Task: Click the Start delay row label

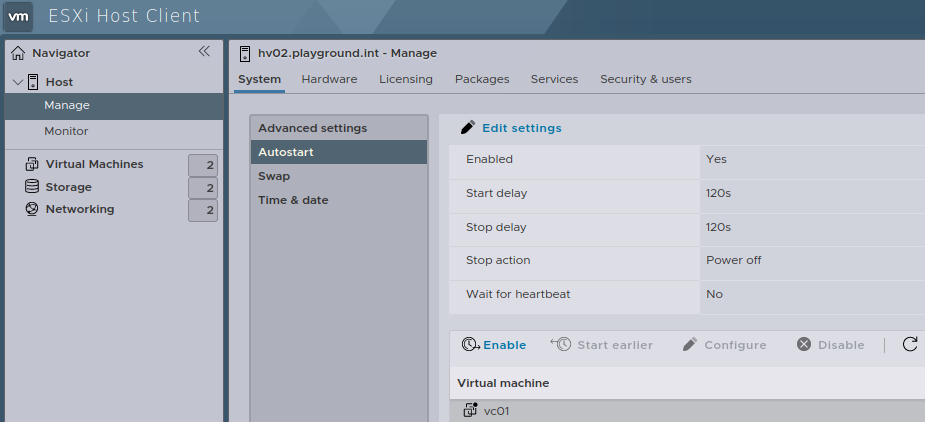Action: (497, 193)
